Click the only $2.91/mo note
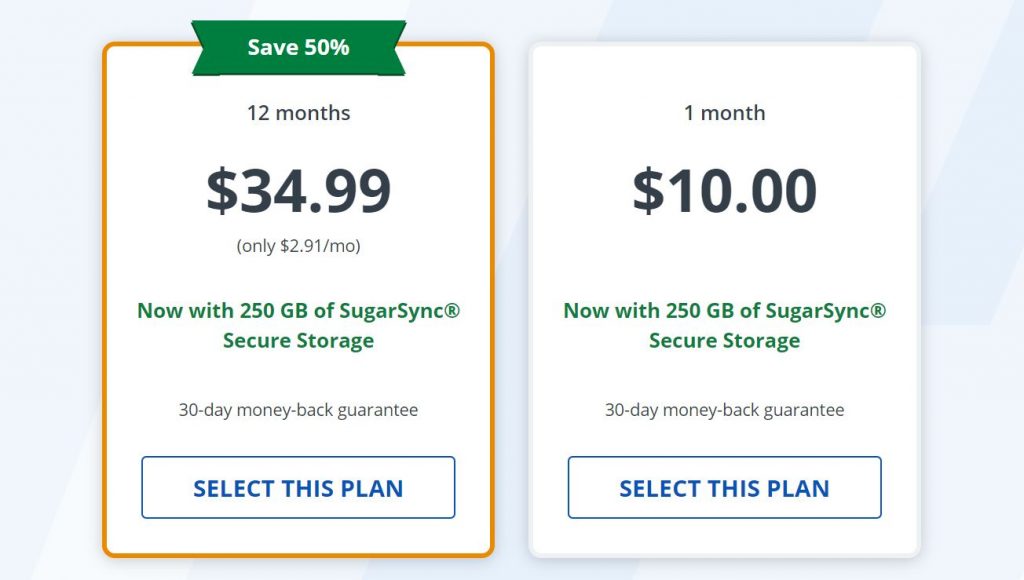1024x580 pixels. pyautogui.click(x=298, y=246)
